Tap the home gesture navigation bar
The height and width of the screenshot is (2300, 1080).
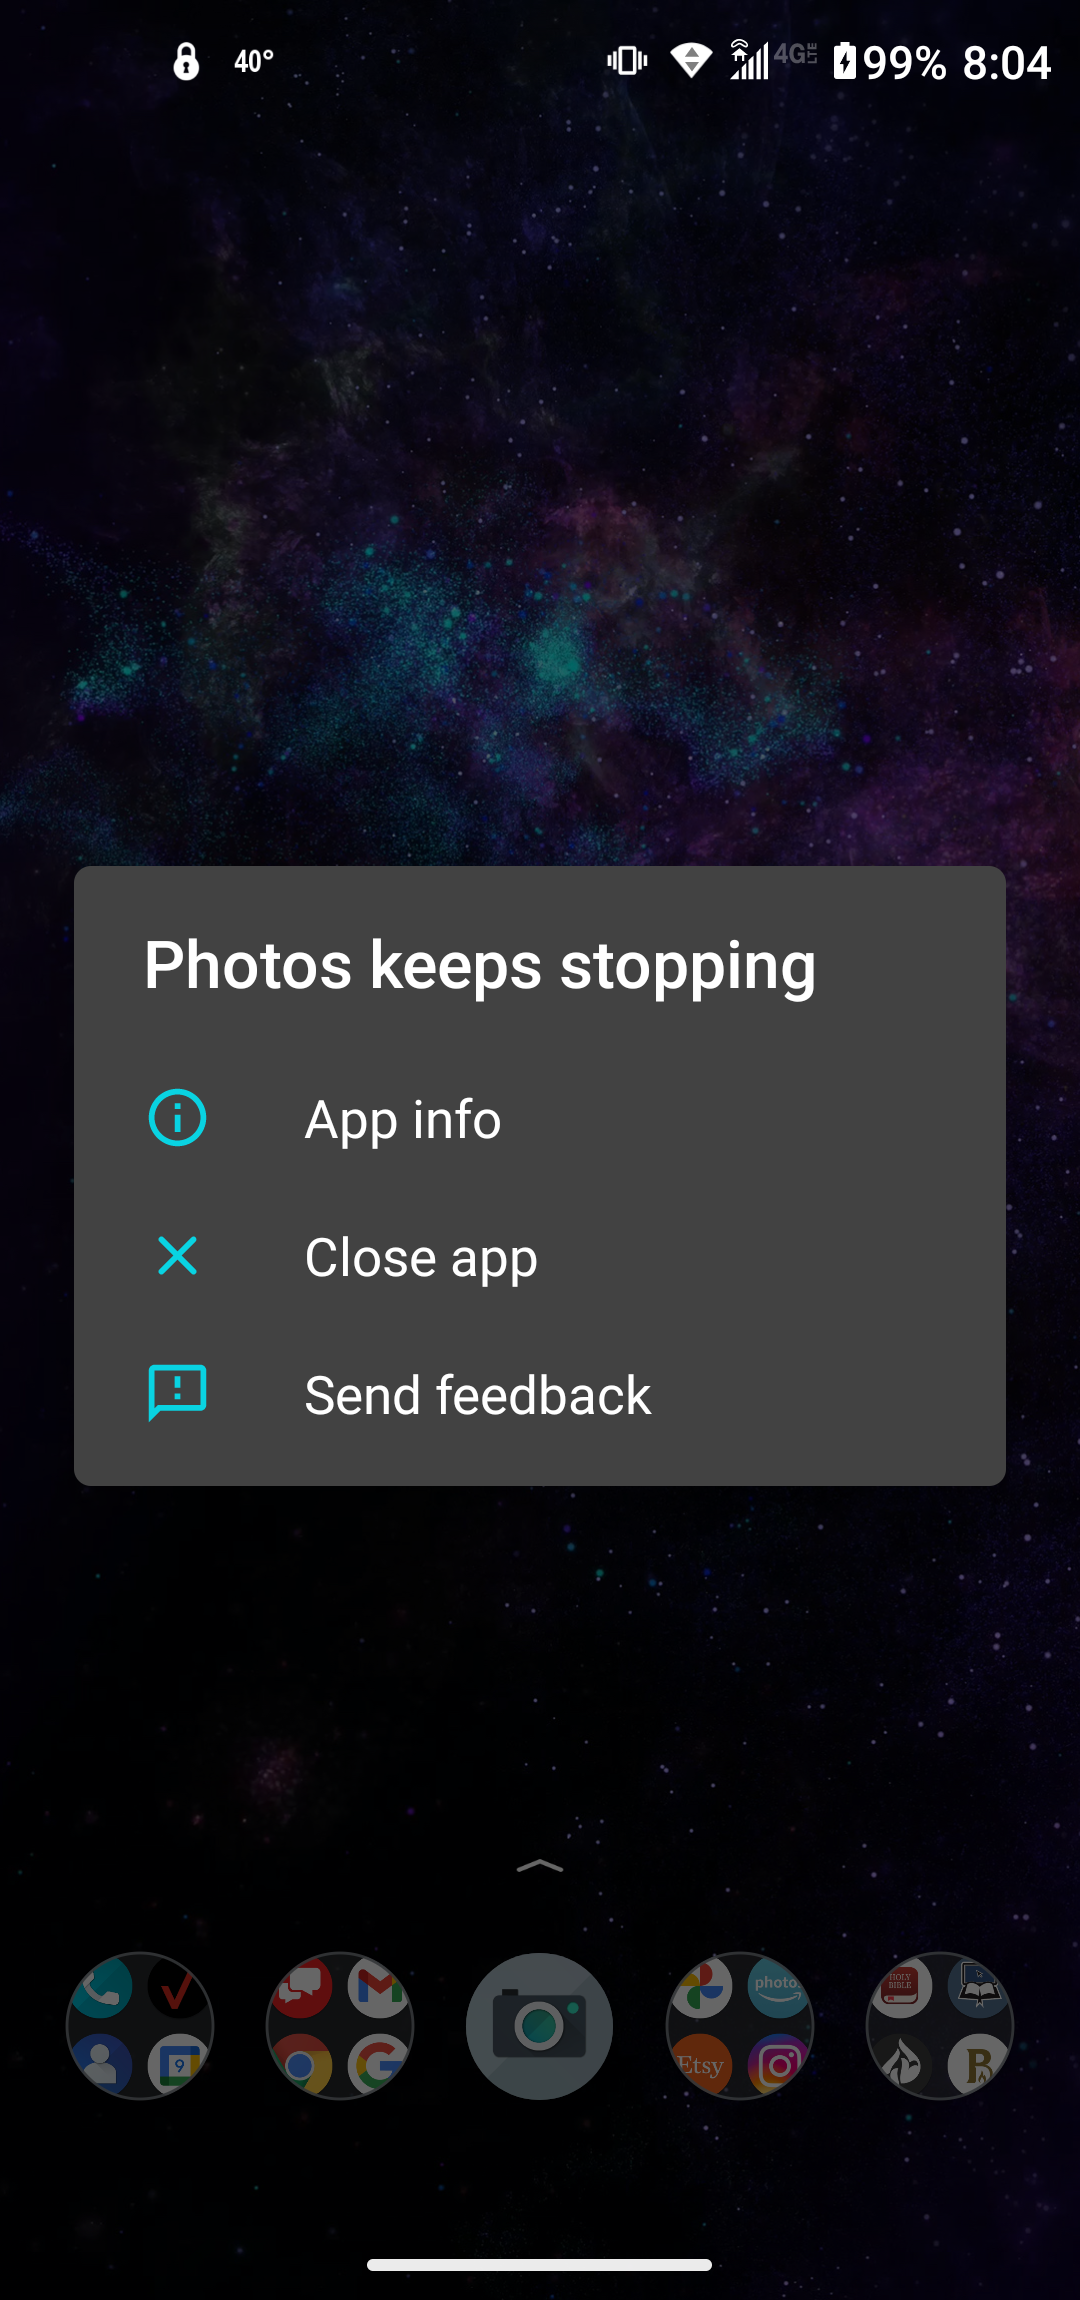click(540, 2265)
